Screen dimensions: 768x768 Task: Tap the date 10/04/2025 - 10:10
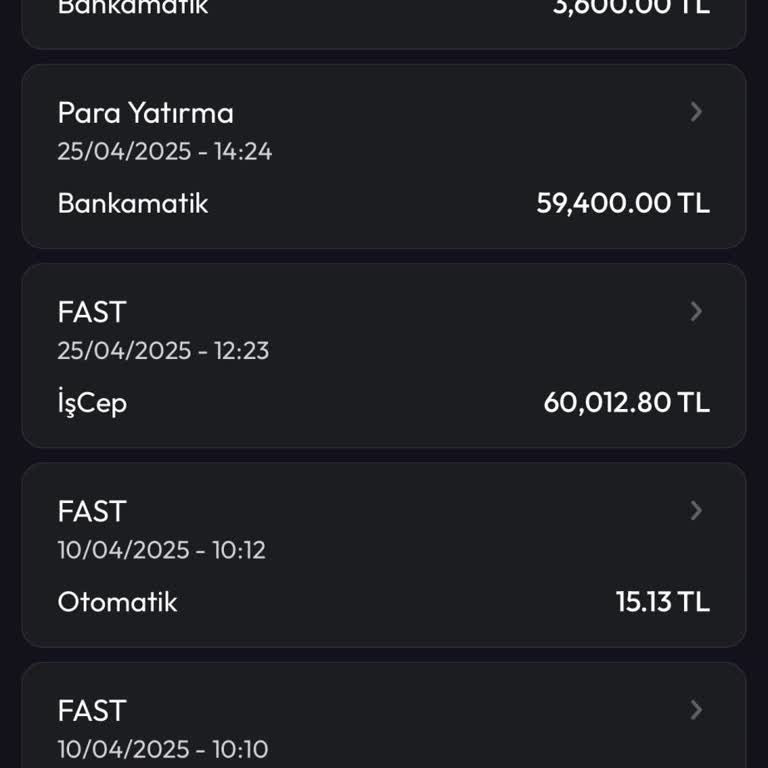point(162,749)
